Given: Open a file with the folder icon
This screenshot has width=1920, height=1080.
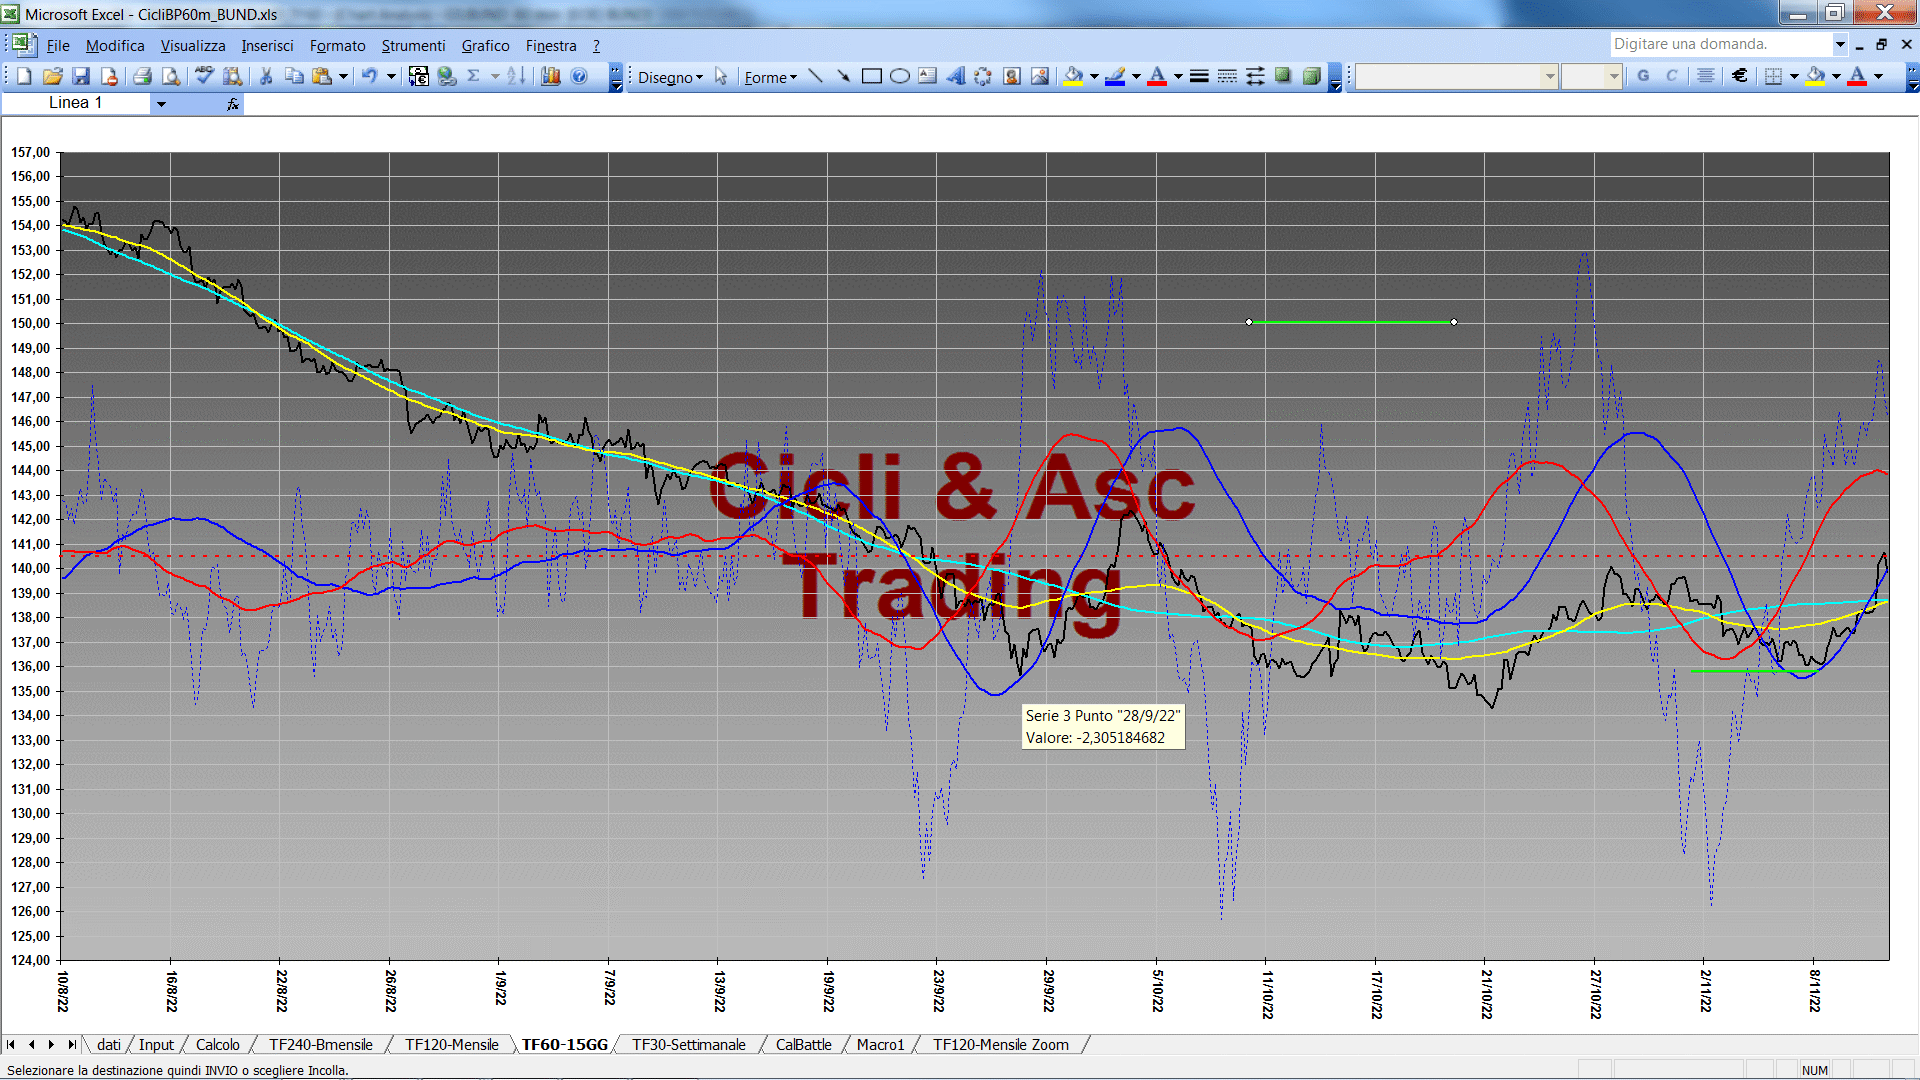Looking at the screenshot, I should click(53, 77).
